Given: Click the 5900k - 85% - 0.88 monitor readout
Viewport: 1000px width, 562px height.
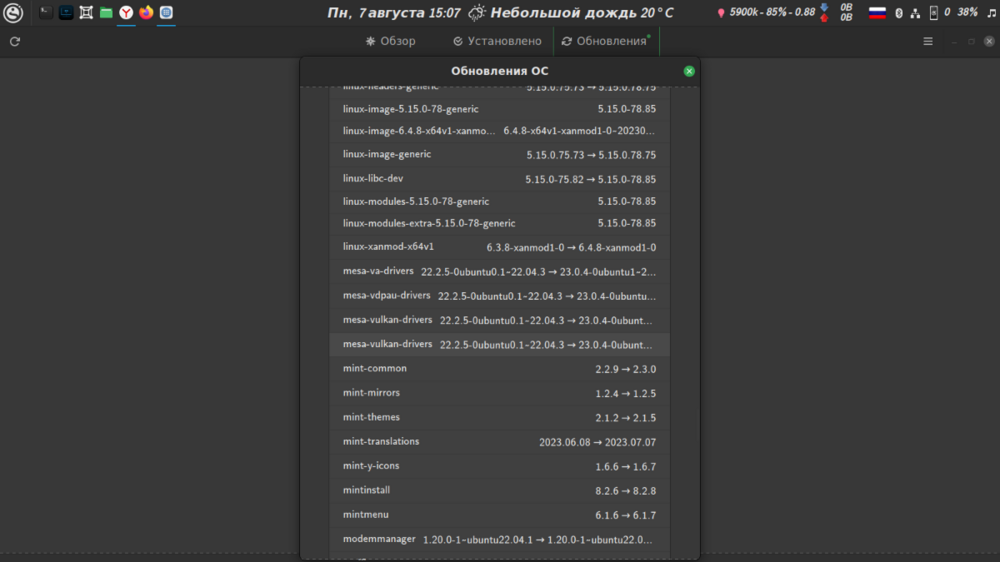Looking at the screenshot, I should point(772,12).
